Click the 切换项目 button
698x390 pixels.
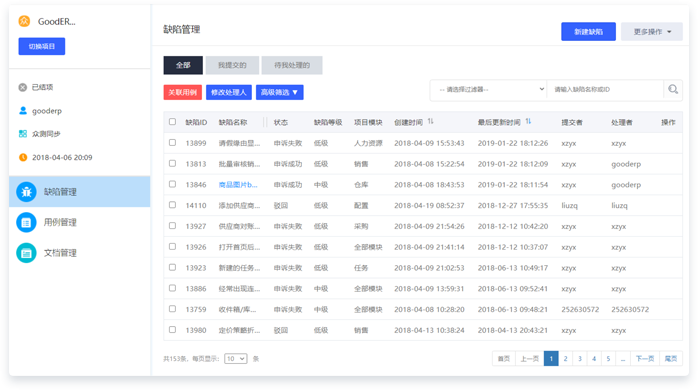[42, 46]
